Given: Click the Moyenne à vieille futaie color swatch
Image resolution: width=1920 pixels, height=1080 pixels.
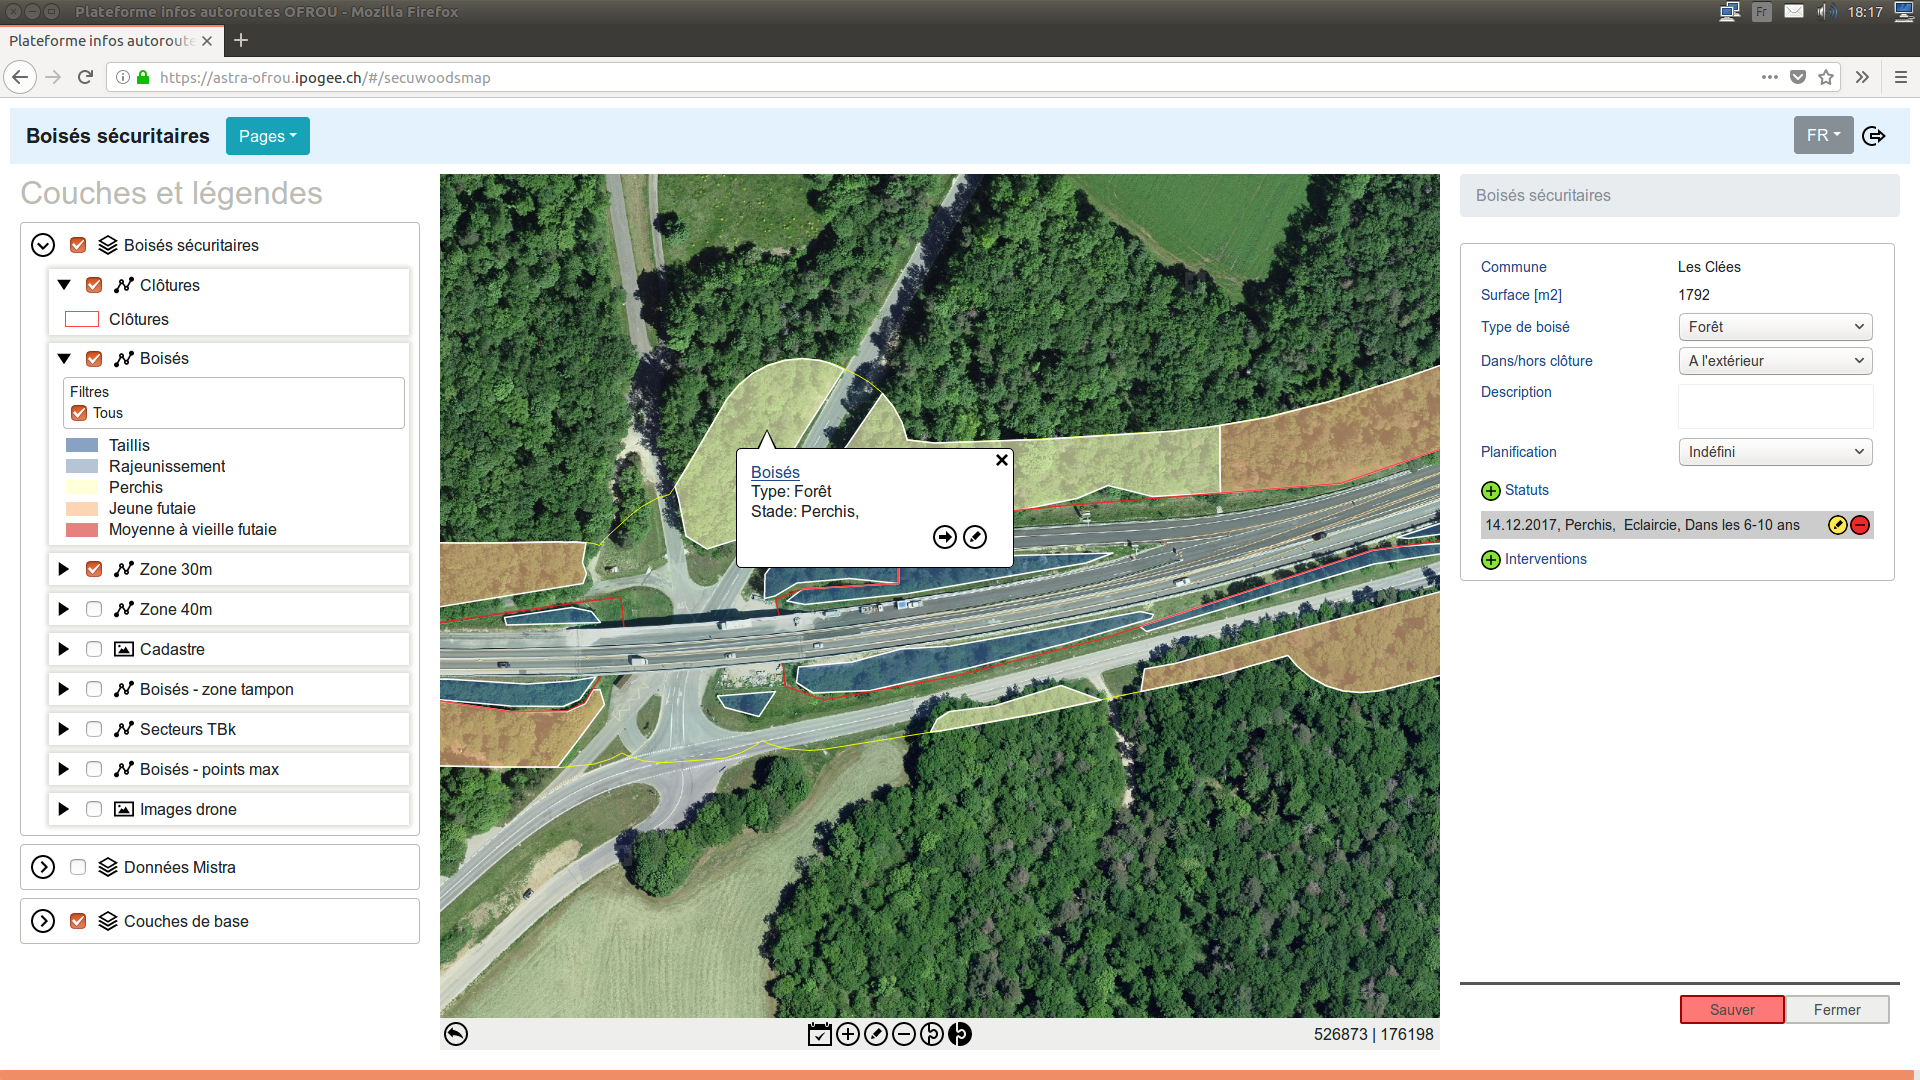Looking at the screenshot, I should tap(82, 530).
